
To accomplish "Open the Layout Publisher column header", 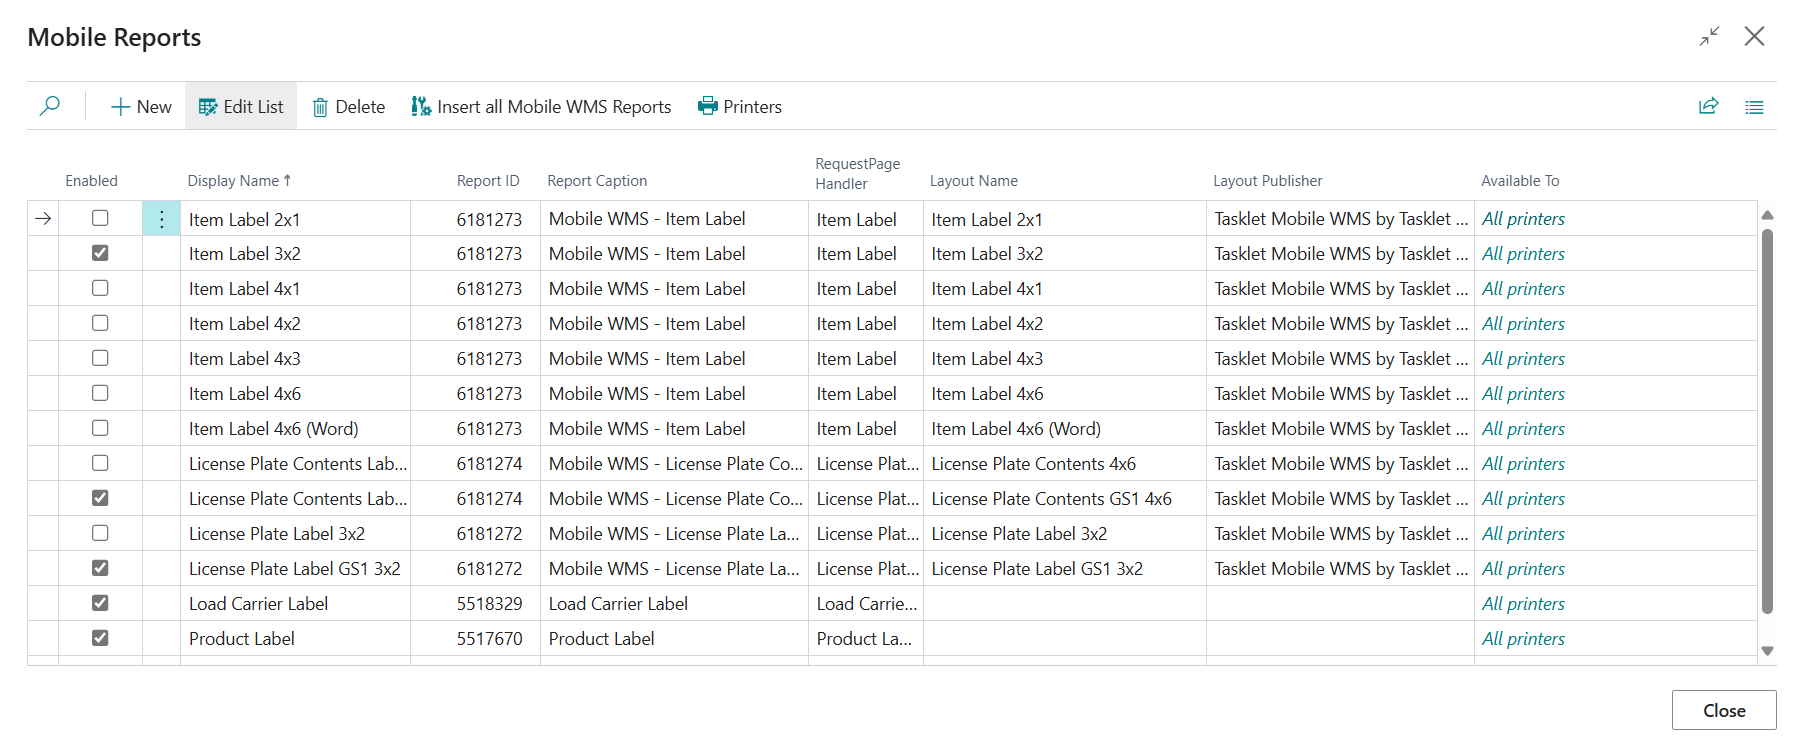I will tap(1268, 181).
